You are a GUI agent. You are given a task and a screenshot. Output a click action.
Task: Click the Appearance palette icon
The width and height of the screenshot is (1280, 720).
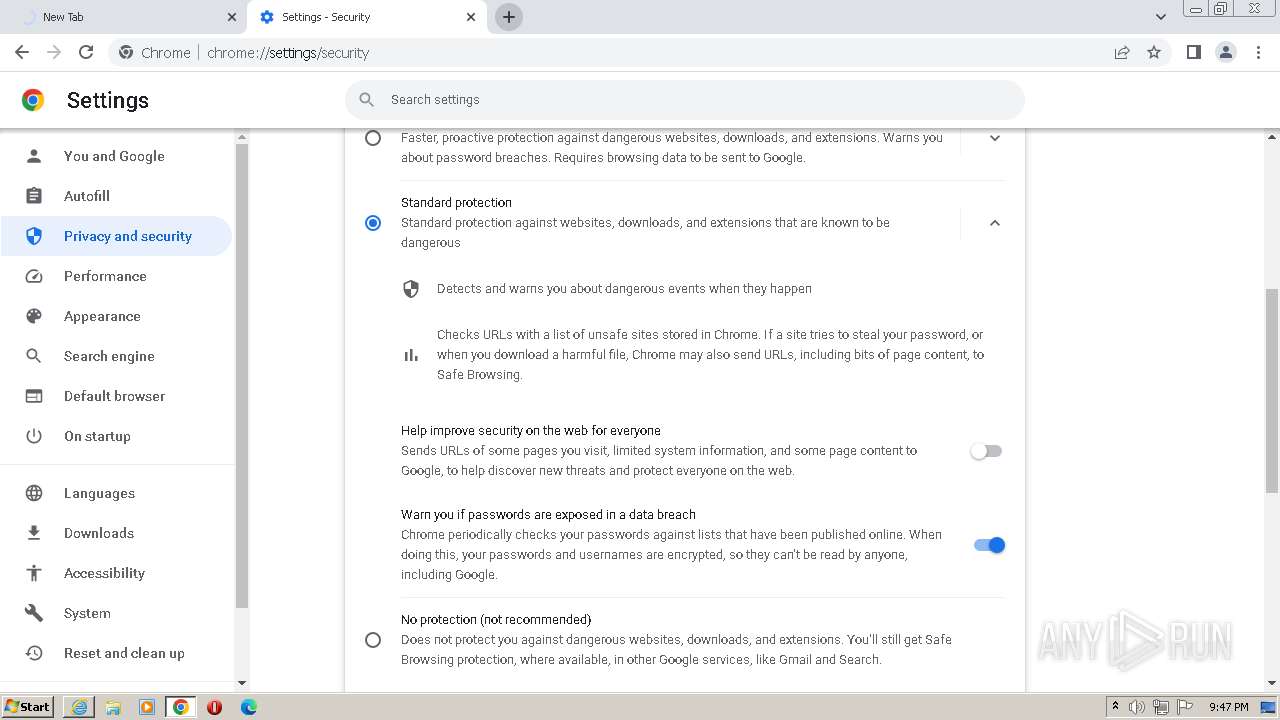(x=34, y=316)
